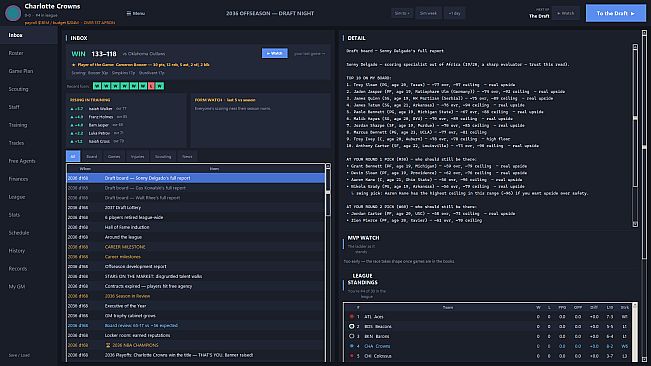The image size is (651, 366).
Task: Open the Stats page
Action: [x=28, y=215]
